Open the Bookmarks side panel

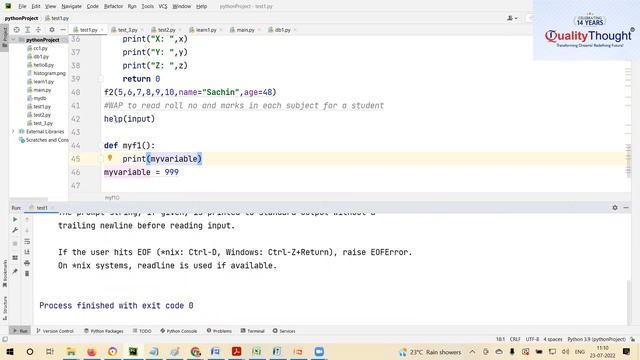[4, 273]
